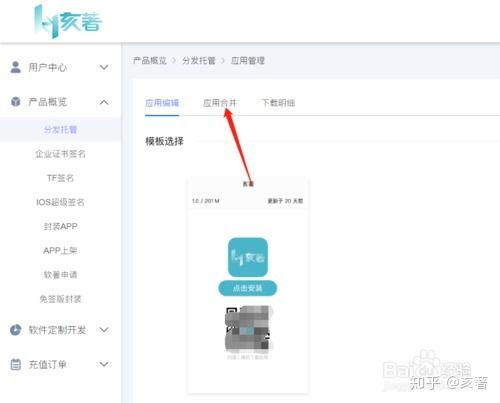Open TF签名 in the sidebar

pyautogui.click(x=60, y=178)
